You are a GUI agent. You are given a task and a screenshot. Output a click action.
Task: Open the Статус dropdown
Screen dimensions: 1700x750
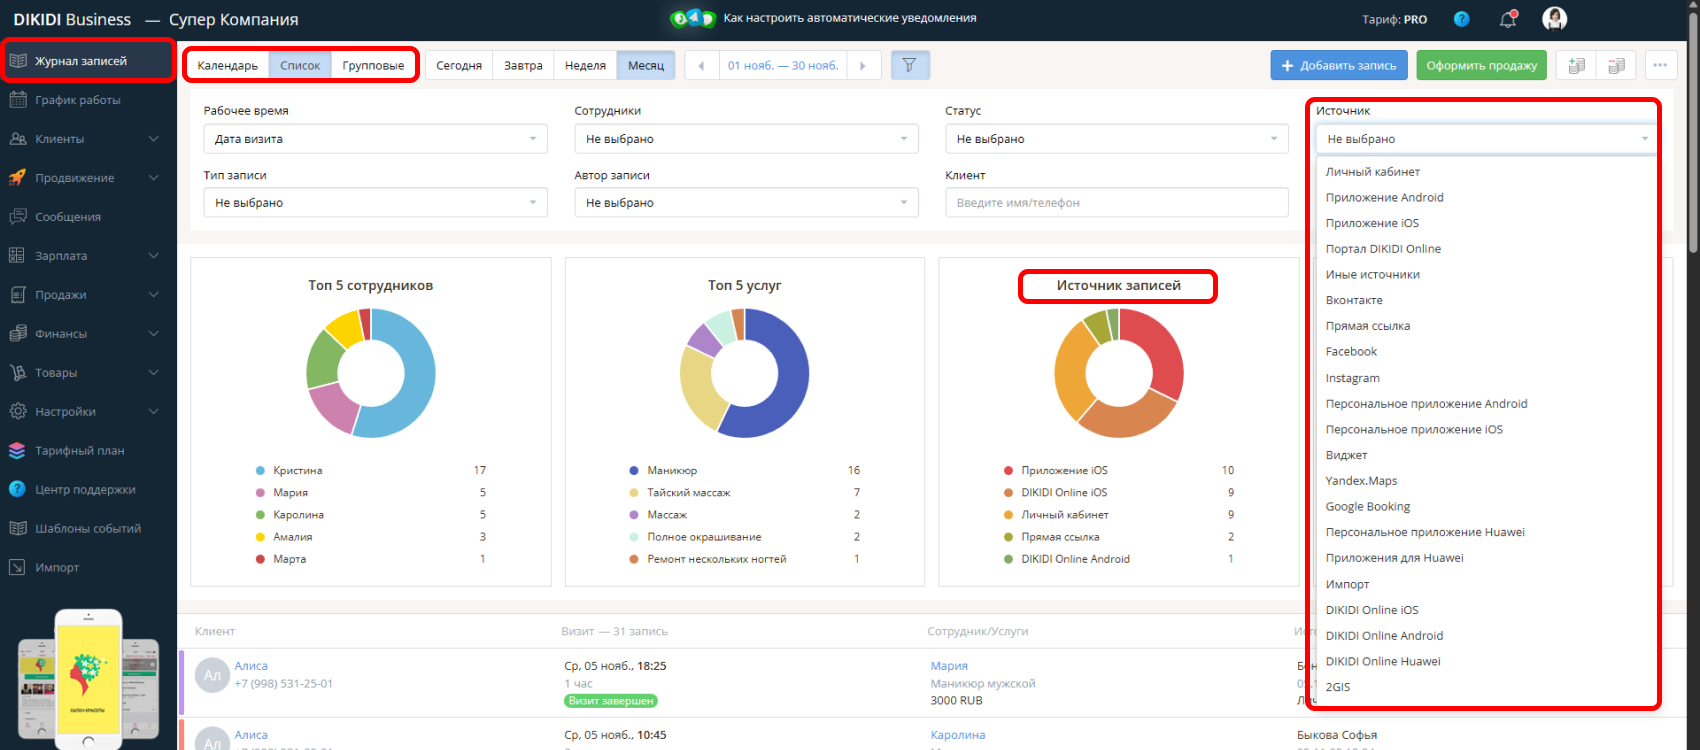[x=1116, y=139]
